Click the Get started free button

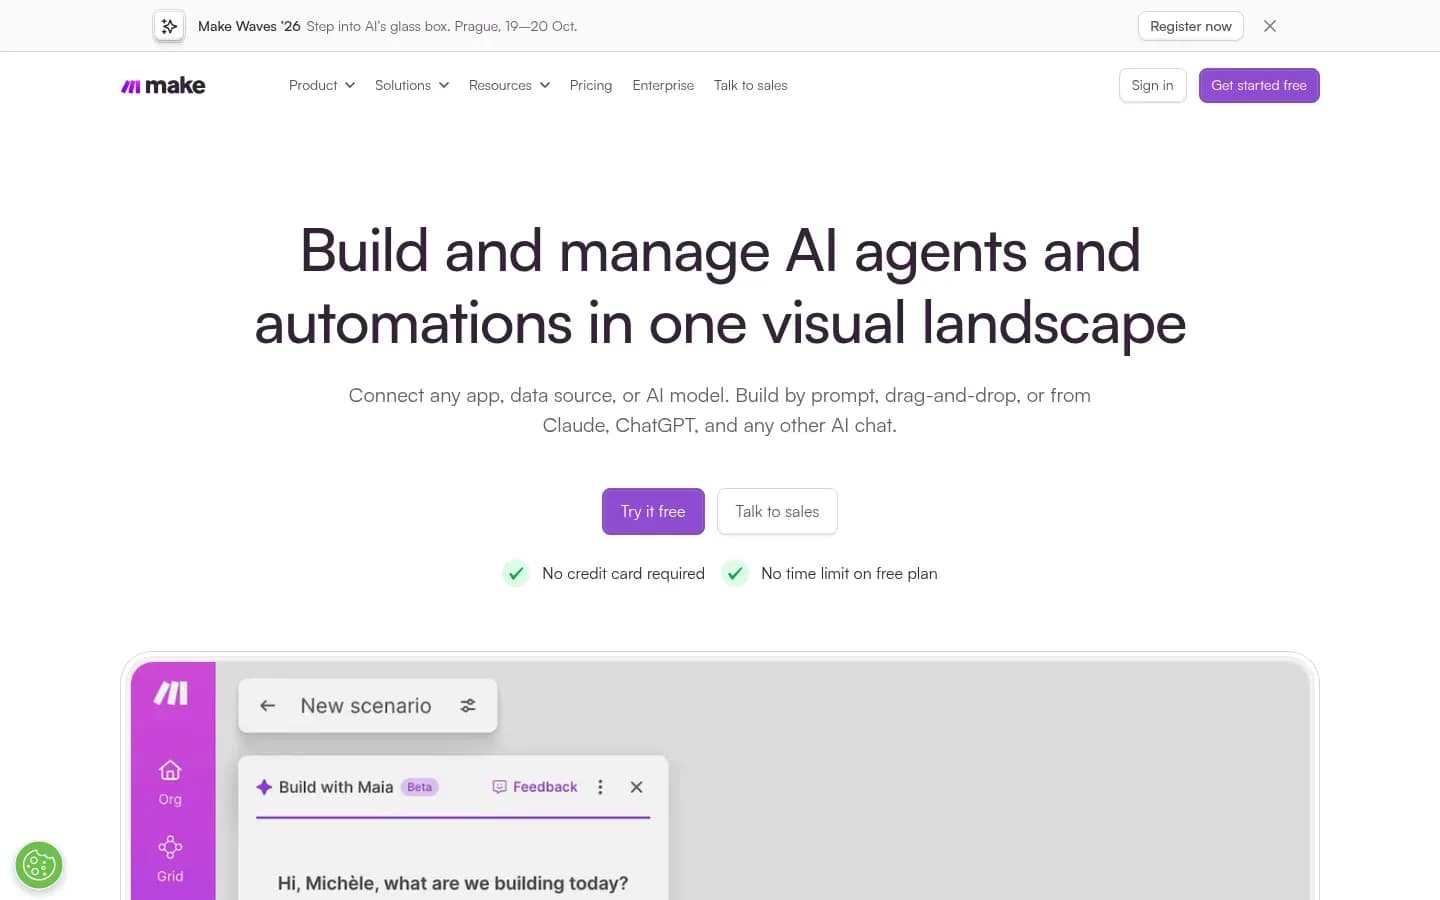(1259, 85)
